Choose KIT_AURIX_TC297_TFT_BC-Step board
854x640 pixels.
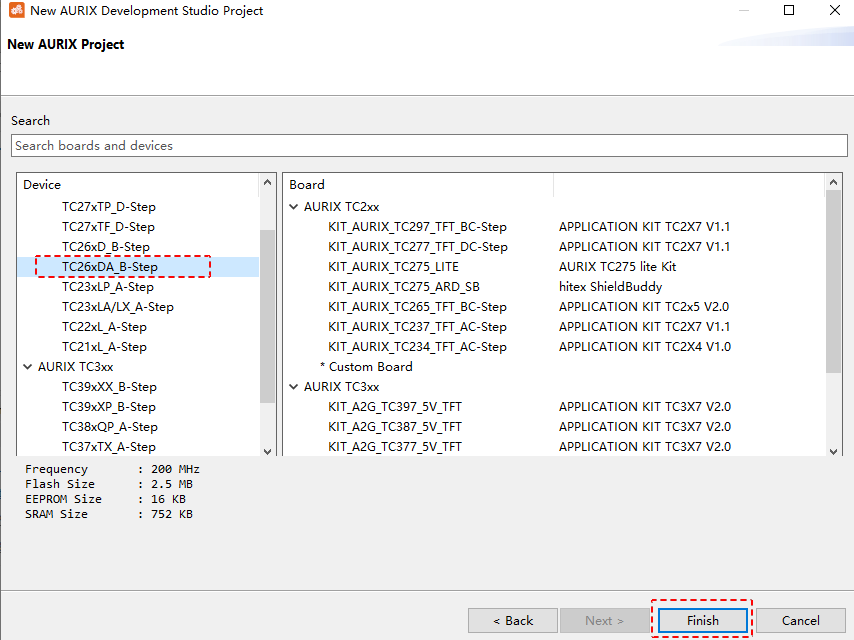(417, 227)
